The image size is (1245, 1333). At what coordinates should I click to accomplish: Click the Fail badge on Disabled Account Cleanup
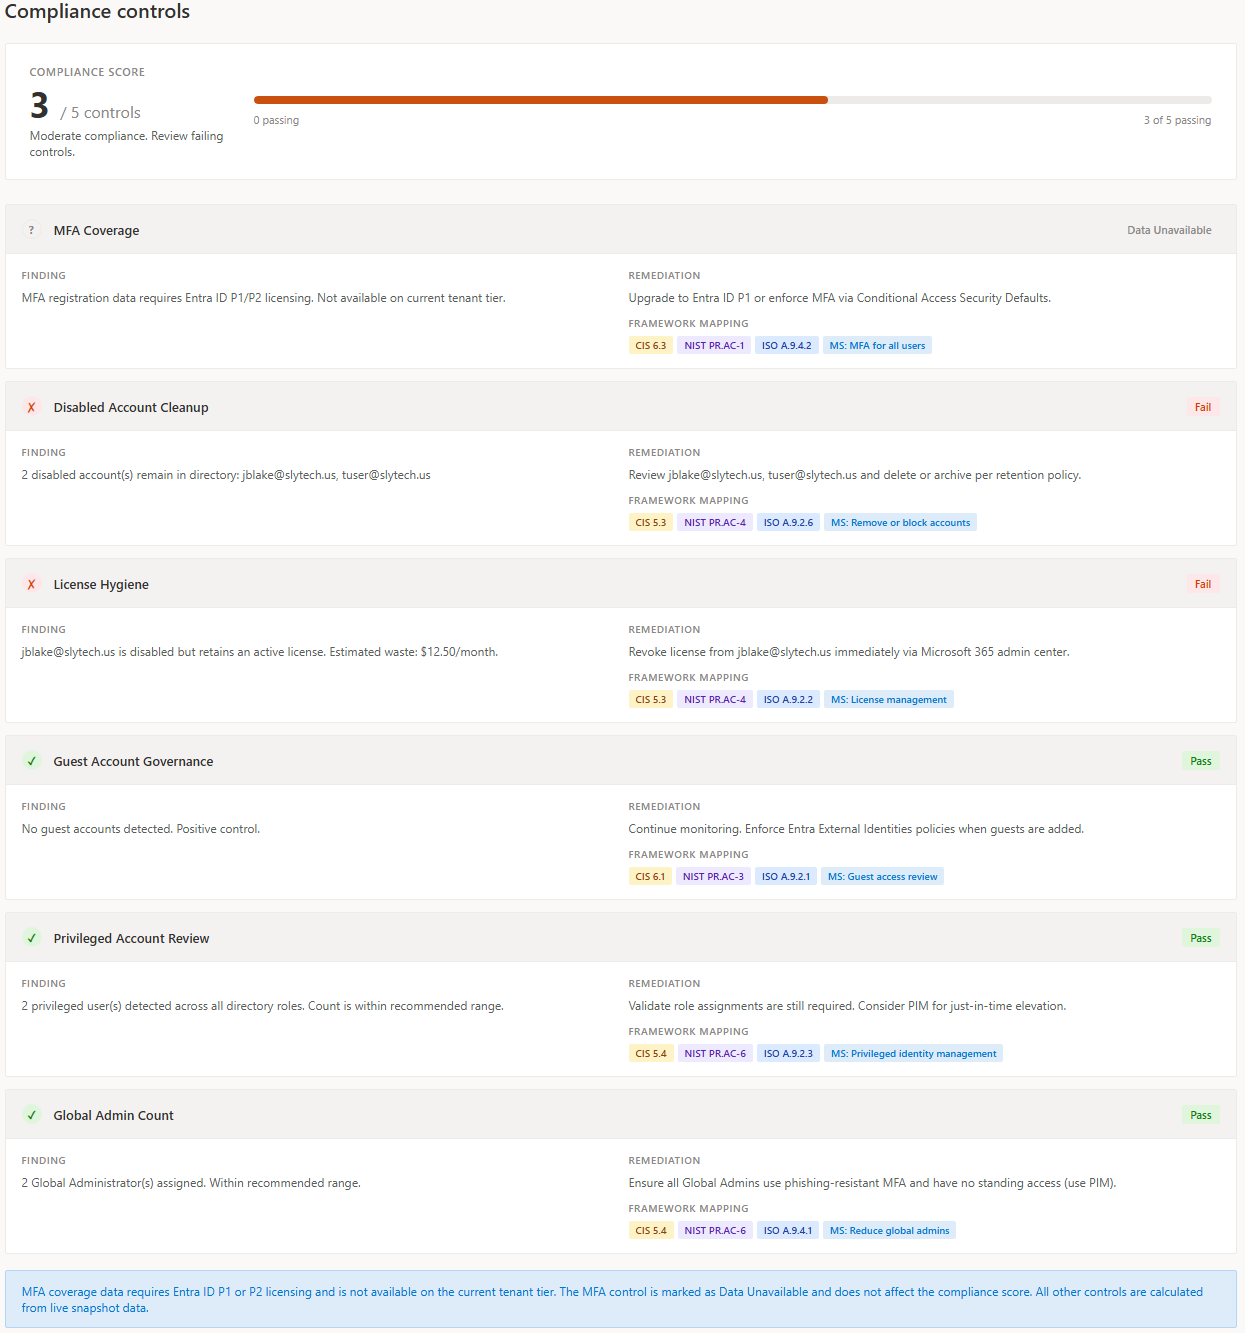(x=1203, y=407)
